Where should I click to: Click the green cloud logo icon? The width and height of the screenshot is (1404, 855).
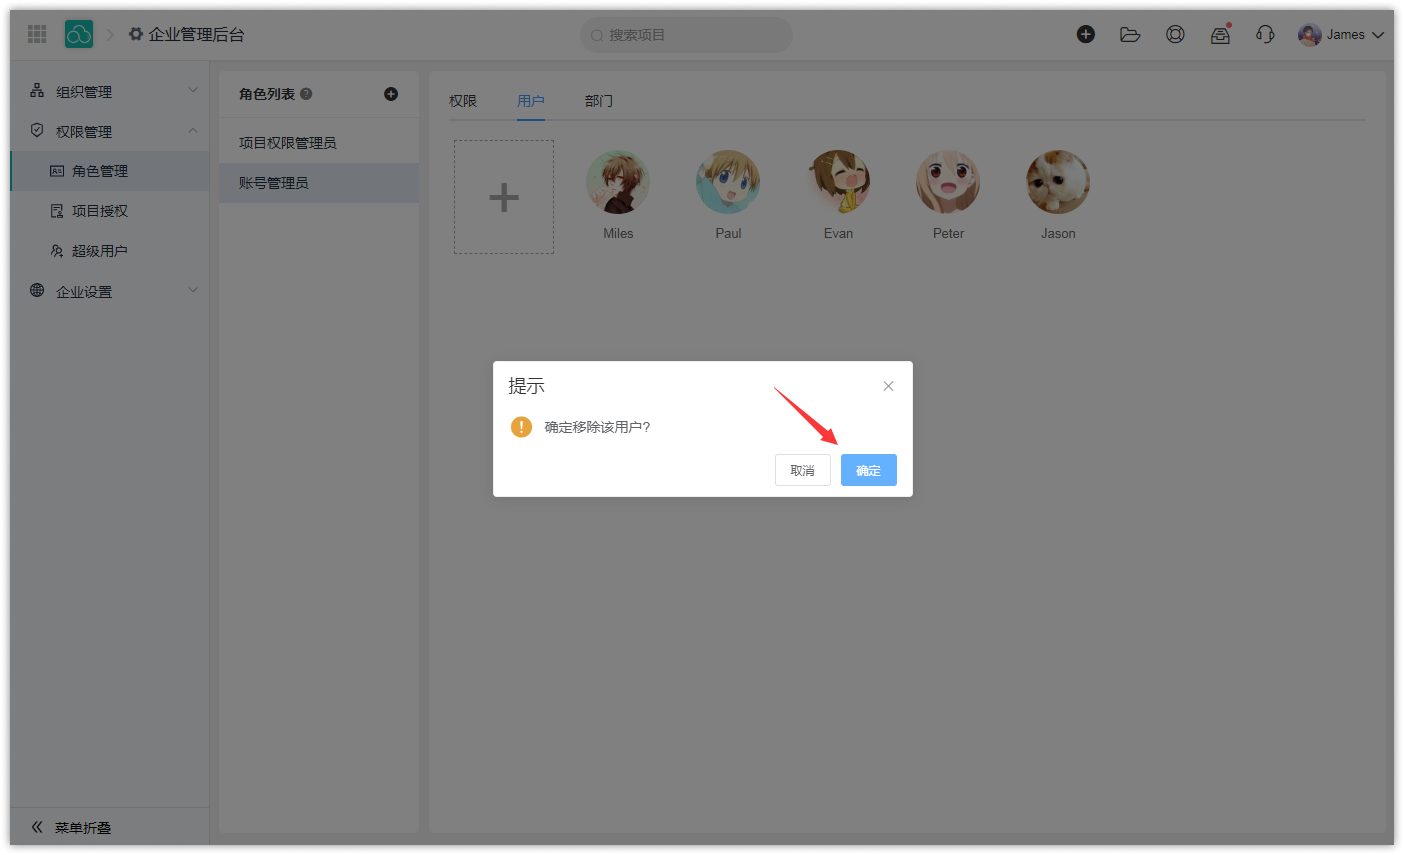point(79,34)
